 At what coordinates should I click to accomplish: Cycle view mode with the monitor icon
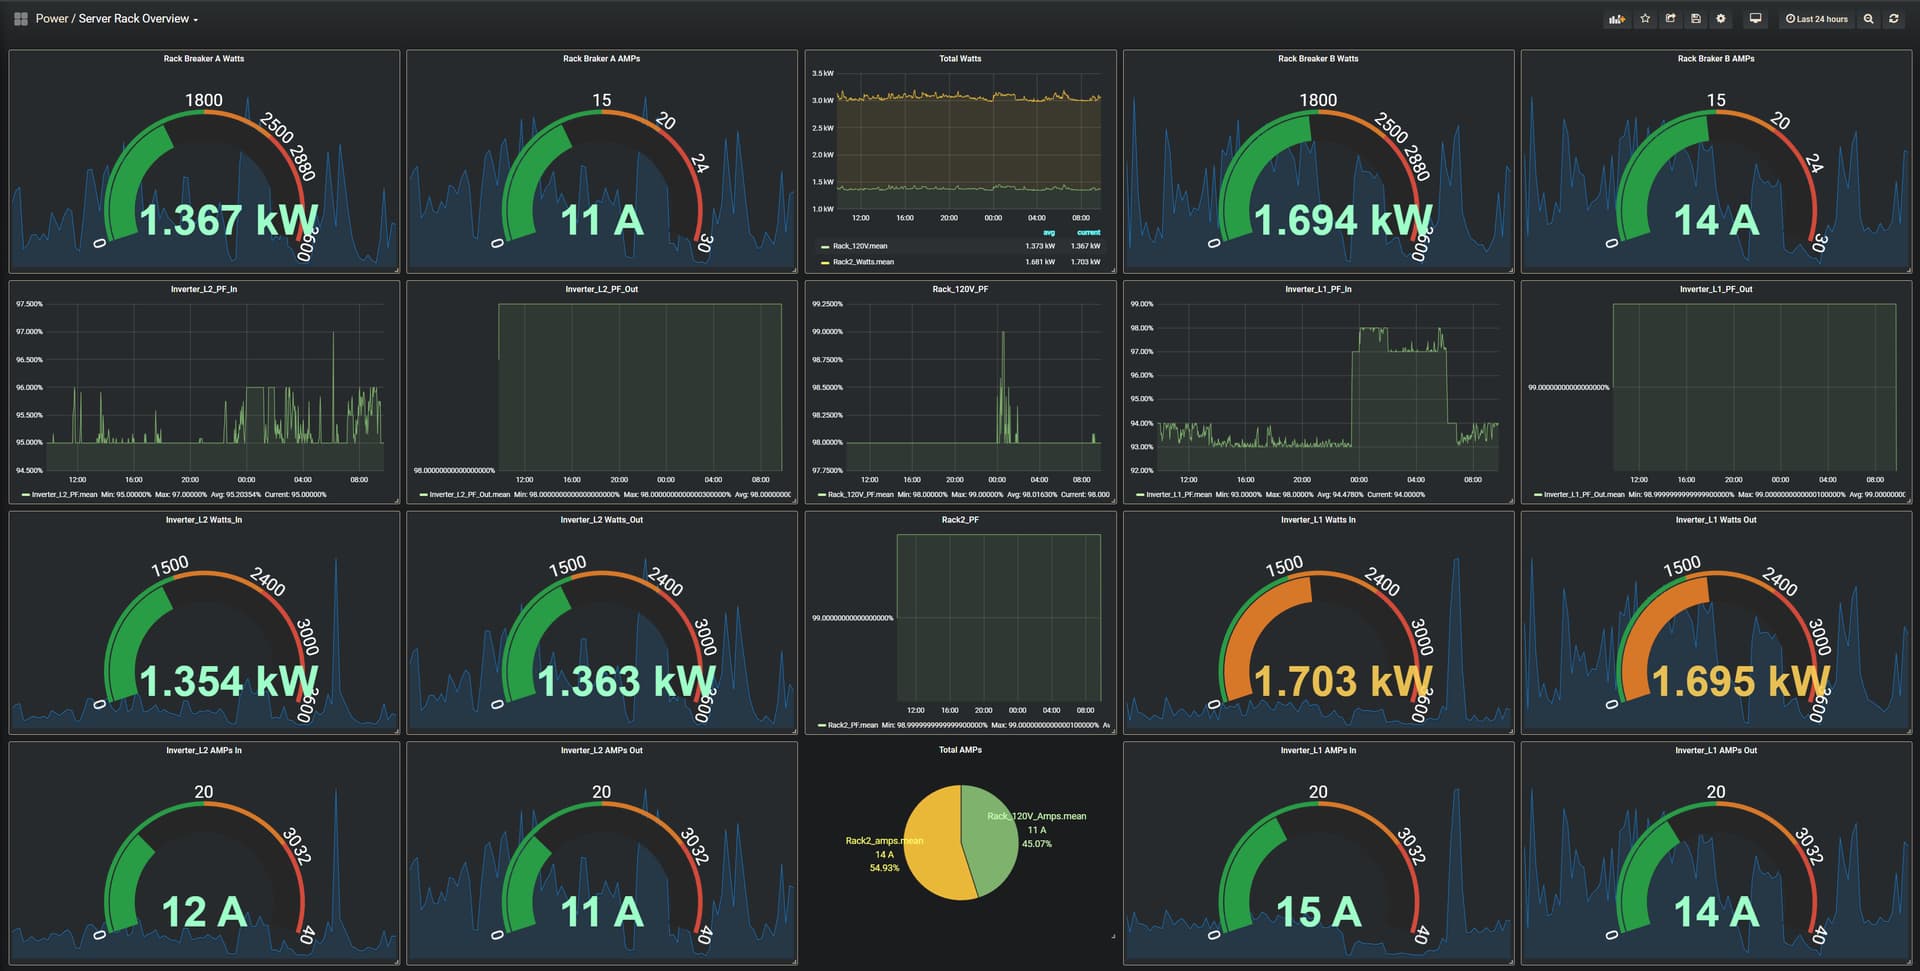(x=1755, y=19)
